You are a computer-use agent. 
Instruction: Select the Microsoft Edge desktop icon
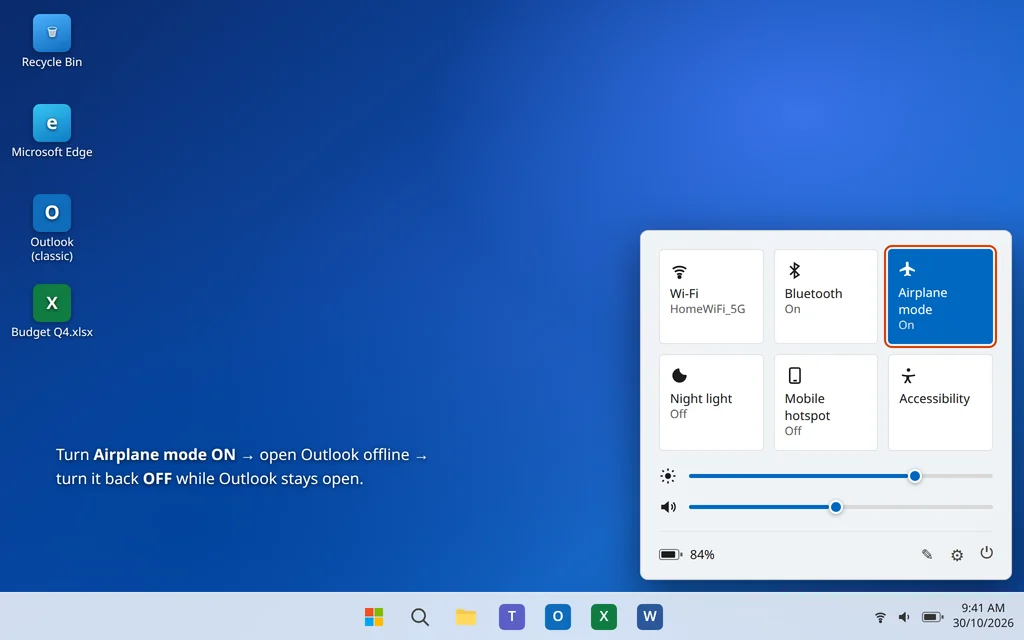pos(52,131)
